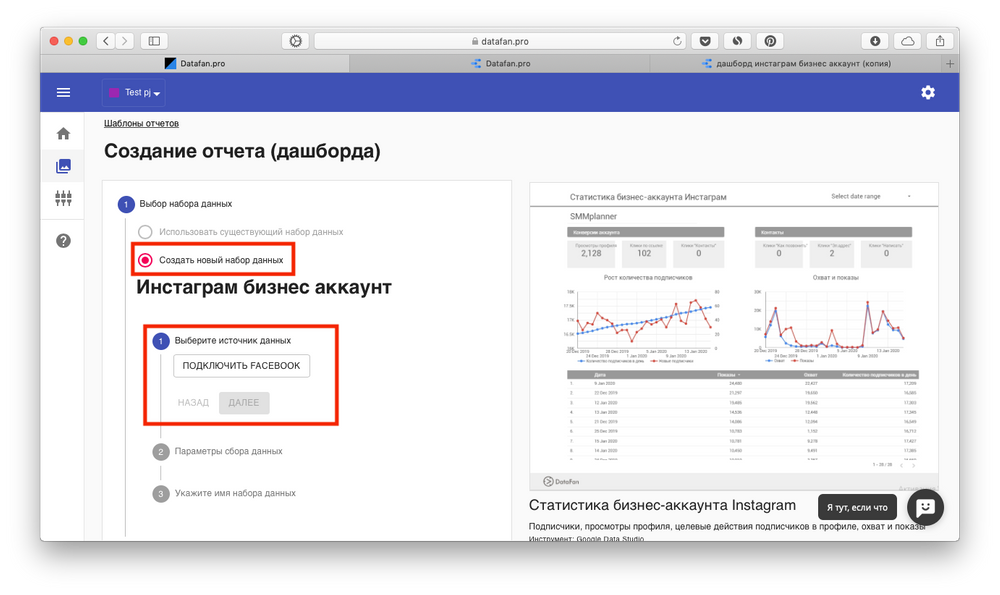Open the help question mark icon
The image size is (1000, 595).
[x=63, y=240]
